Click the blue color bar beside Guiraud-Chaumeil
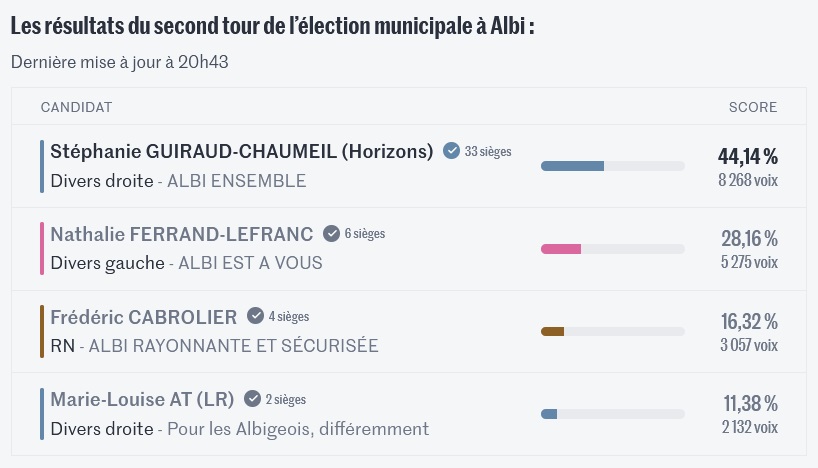818x468 pixels. point(42,165)
